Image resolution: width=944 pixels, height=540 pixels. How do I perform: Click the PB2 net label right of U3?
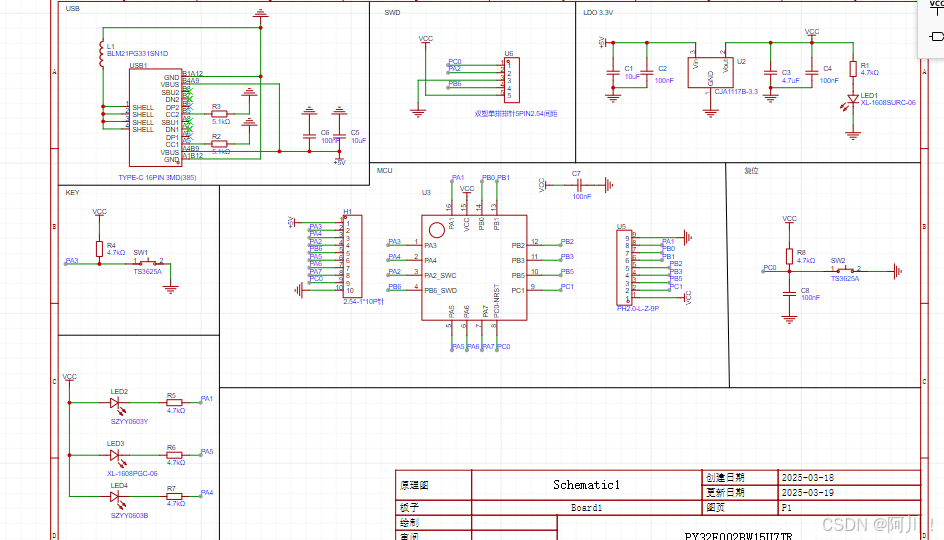[x=567, y=241]
